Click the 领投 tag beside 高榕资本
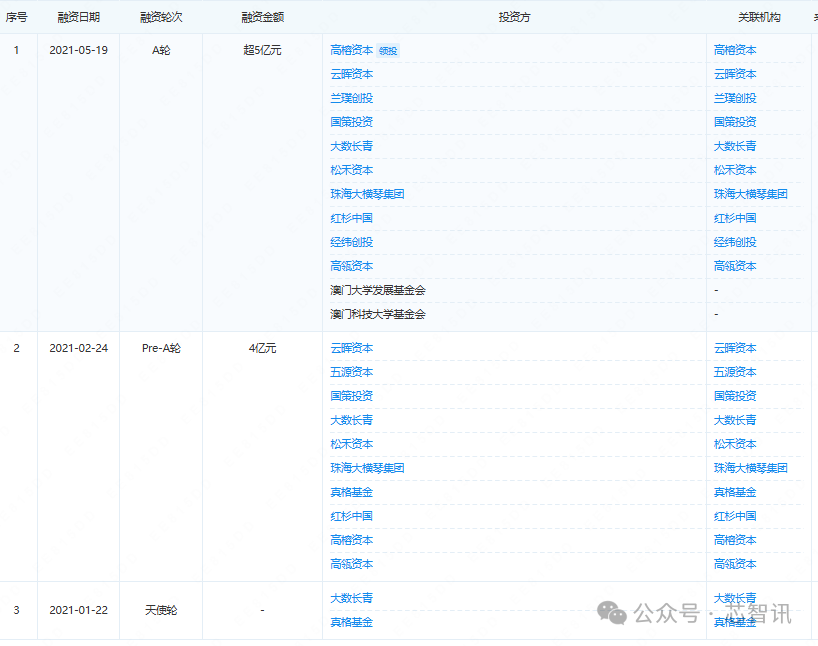Screen dimensions: 818x646 (x=388, y=51)
